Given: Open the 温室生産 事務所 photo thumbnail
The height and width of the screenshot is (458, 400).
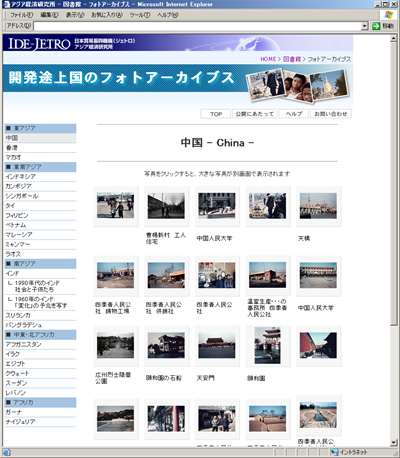Looking at the screenshot, I should [268, 276].
